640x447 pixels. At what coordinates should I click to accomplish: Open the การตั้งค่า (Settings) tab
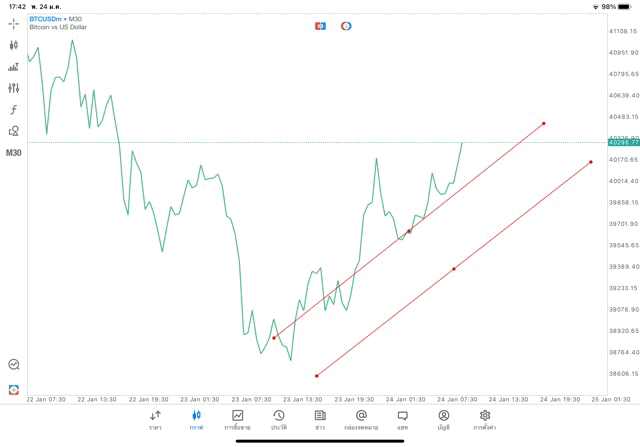click(x=485, y=419)
